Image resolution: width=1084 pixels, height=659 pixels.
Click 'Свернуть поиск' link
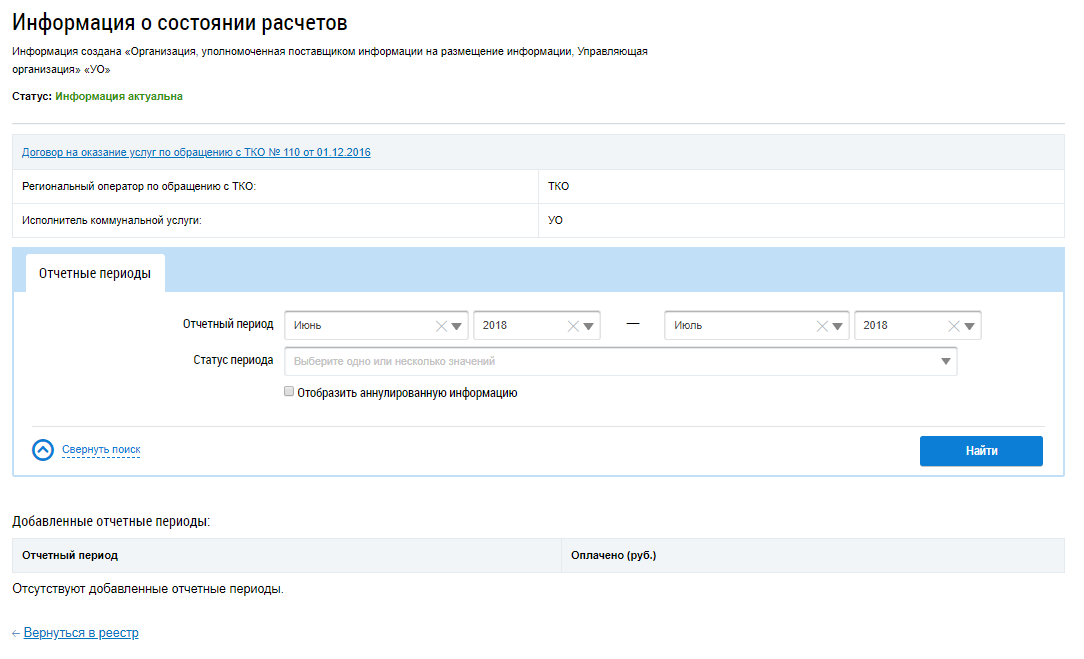click(x=101, y=450)
